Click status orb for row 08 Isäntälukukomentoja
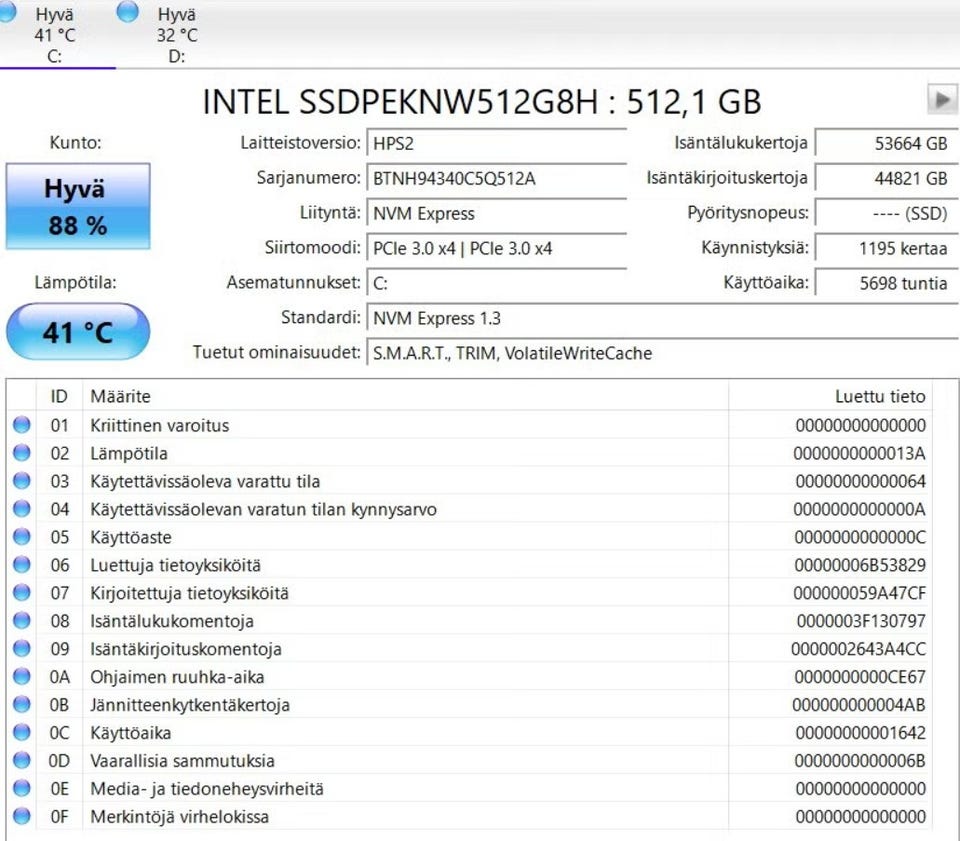The width and height of the screenshot is (960, 841). [21, 621]
